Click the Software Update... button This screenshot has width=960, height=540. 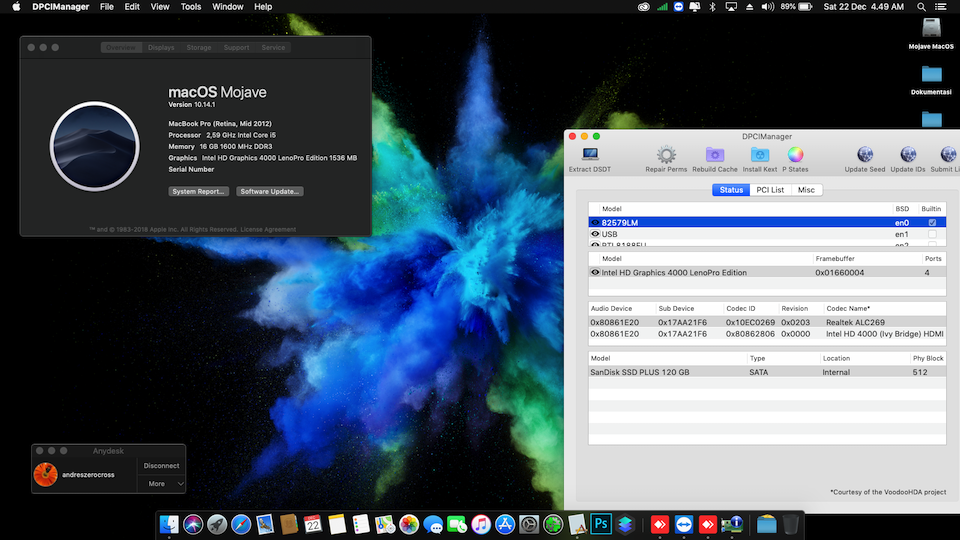tap(269, 192)
